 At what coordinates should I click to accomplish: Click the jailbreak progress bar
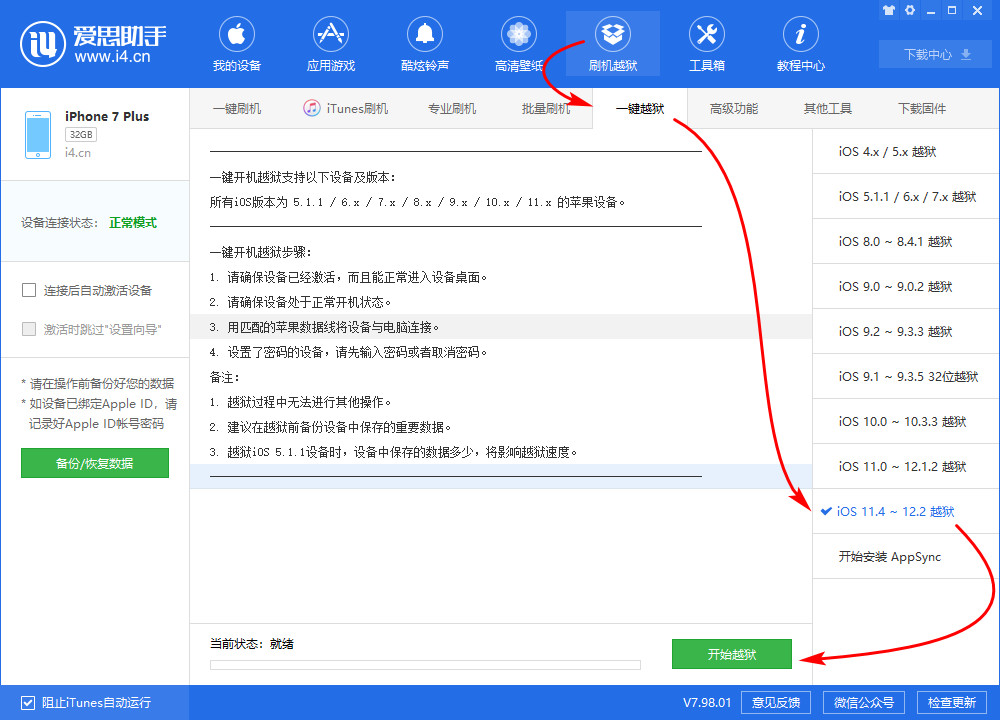425,665
